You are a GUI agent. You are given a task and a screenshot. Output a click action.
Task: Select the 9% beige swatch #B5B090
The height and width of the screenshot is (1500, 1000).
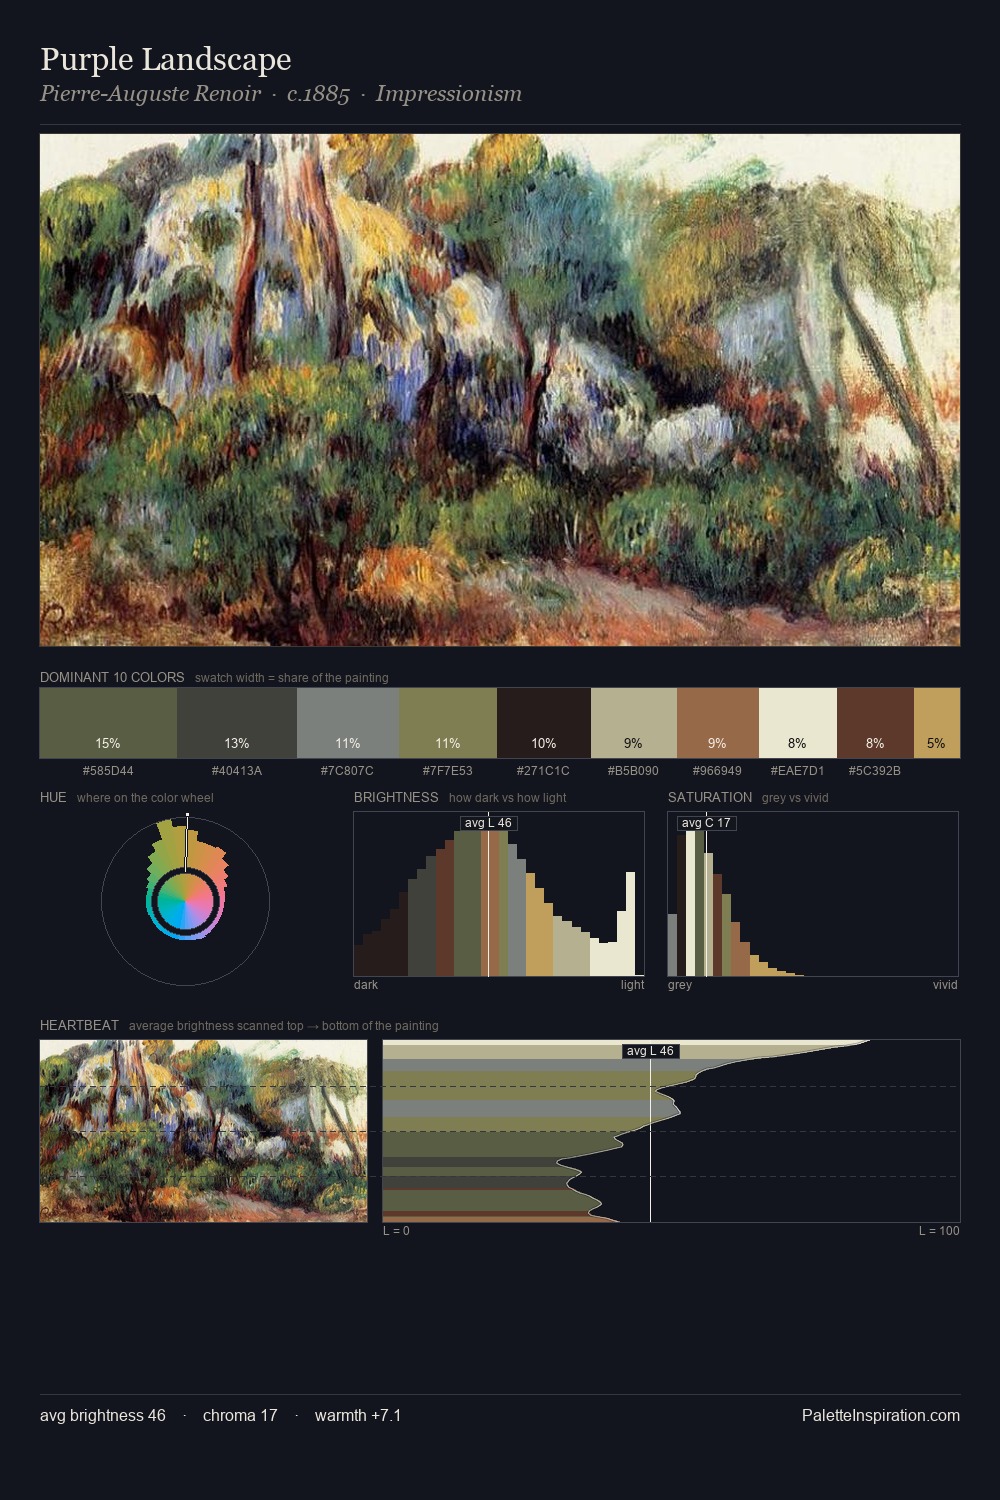click(x=634, y=723)
